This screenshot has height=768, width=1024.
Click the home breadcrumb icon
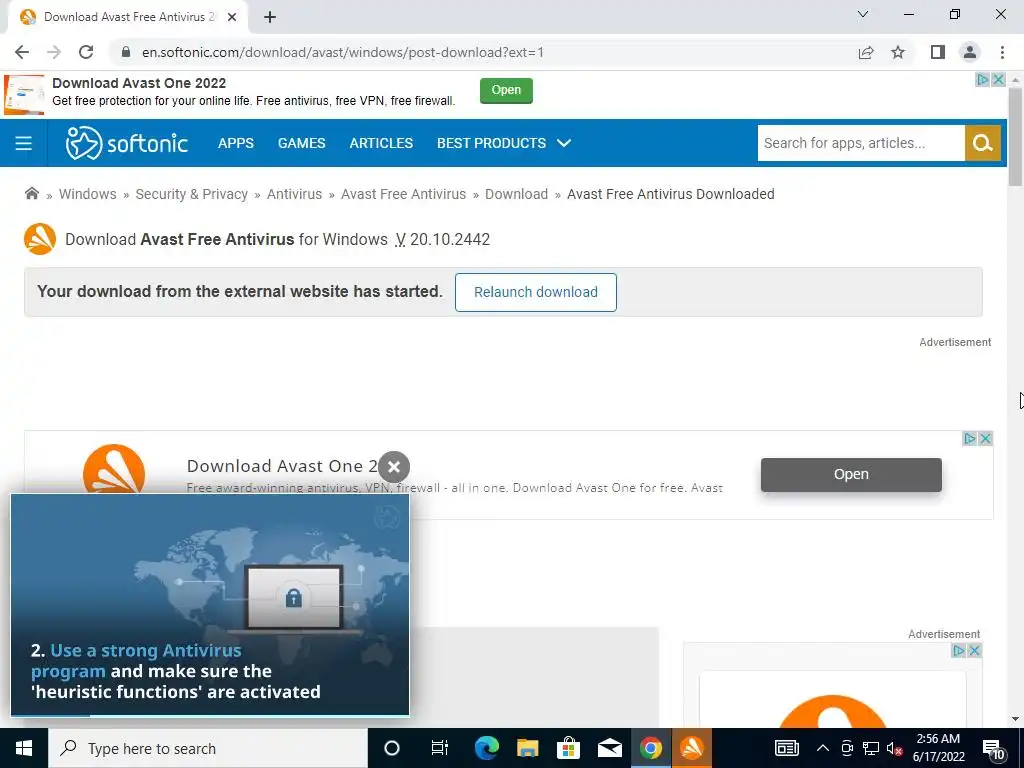(x=31, y=193)
